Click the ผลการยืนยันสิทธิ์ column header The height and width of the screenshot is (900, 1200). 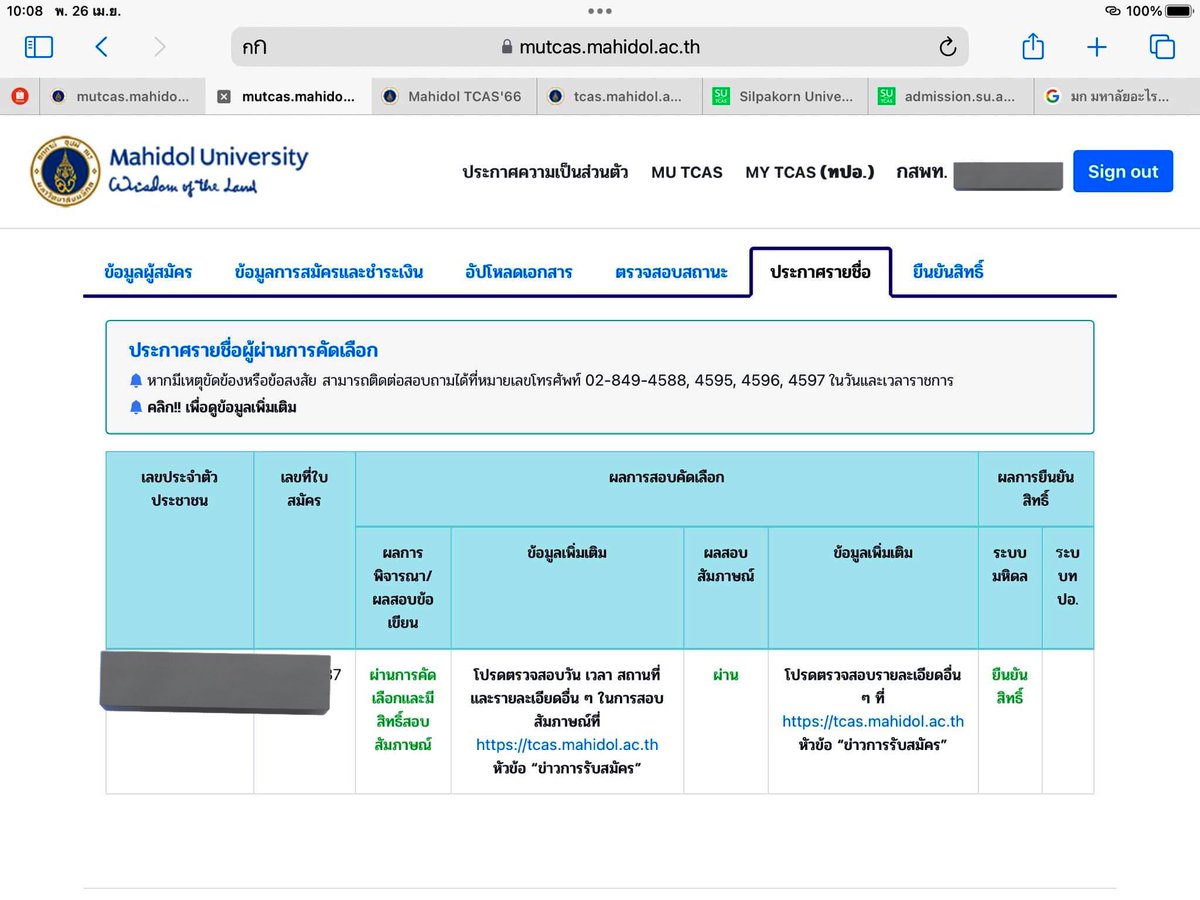[x=1035, y=489]
